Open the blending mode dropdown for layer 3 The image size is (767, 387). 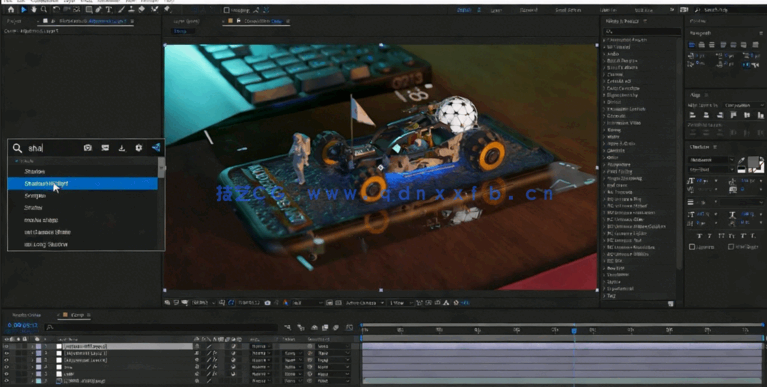click(261, 360)
